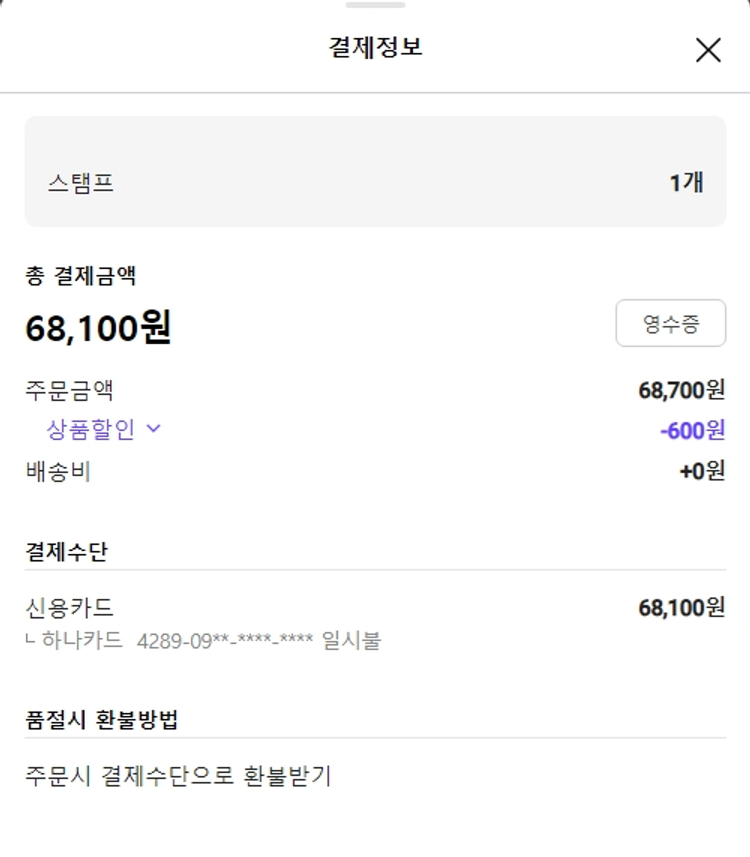Click the purple -600원 discount amount
The width and height of the screenshot is (750, 857).
click(x=692, y=430)
